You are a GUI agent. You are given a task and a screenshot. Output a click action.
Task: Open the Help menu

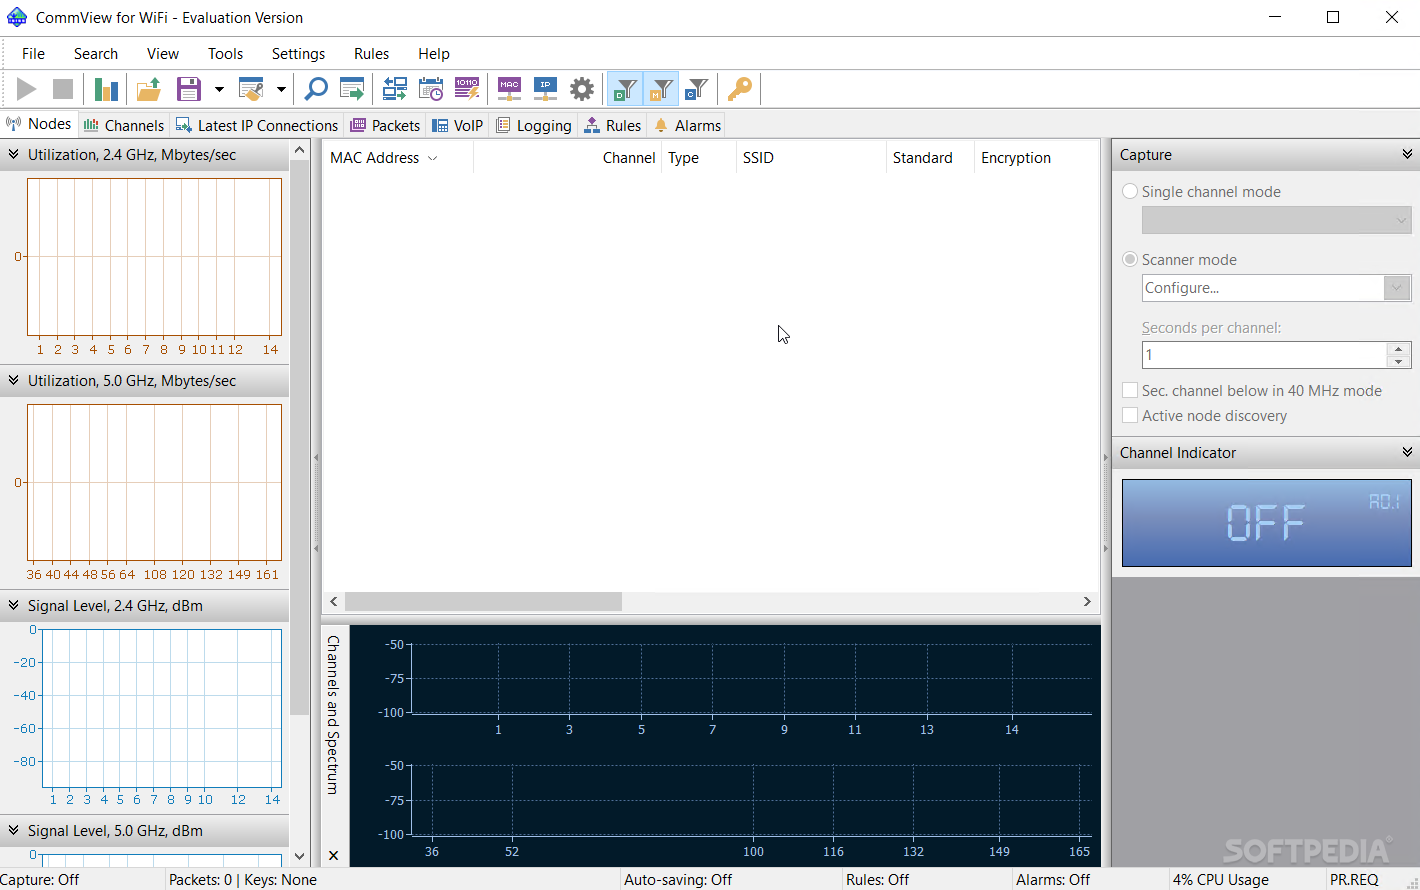pyautogui.click(x=434, y=54)
